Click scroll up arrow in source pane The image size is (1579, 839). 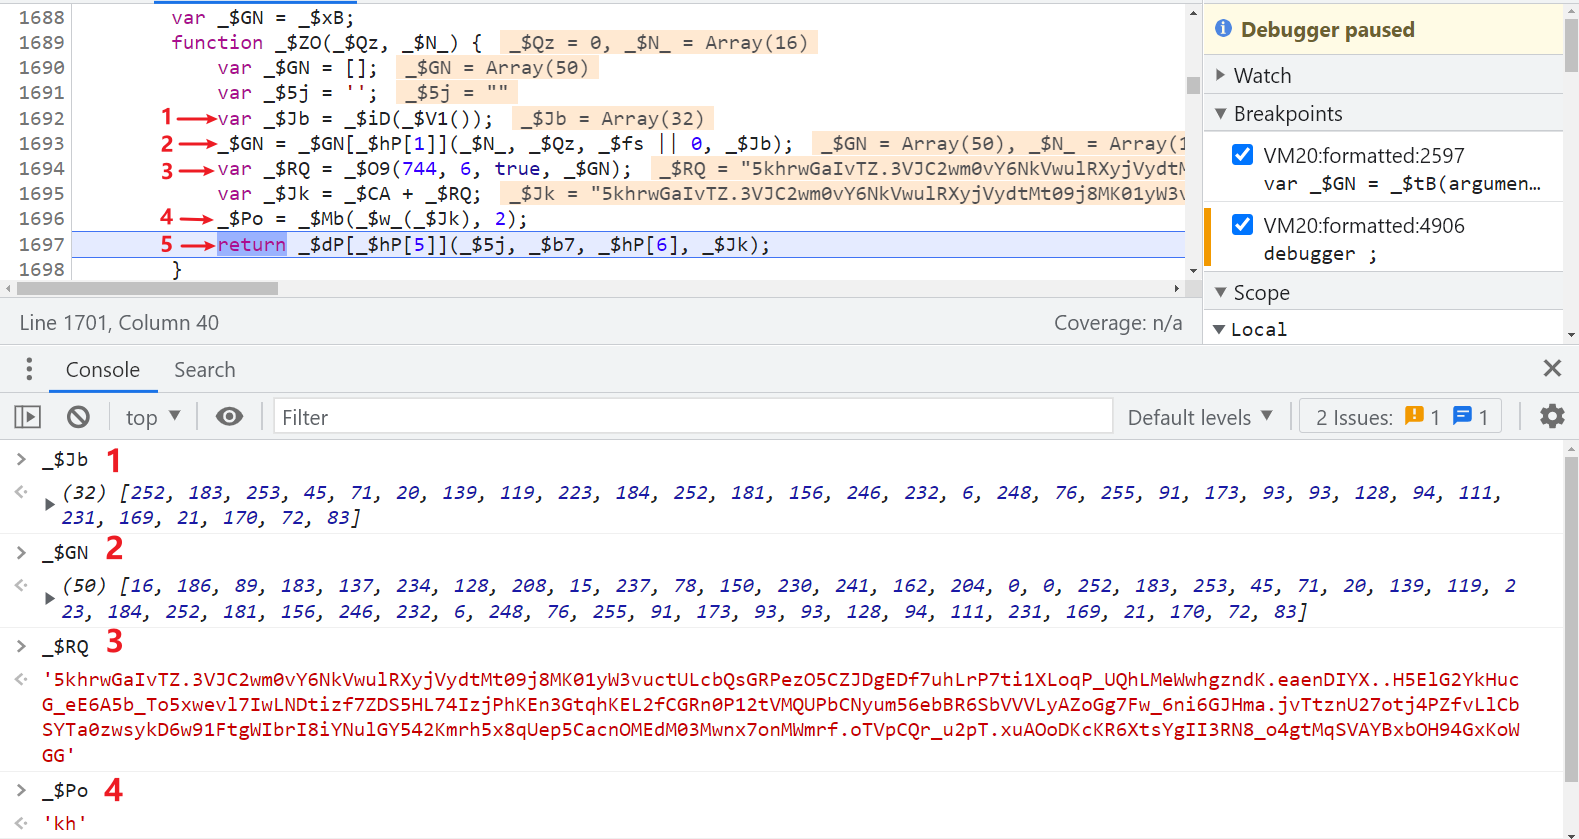[1193, 13]
